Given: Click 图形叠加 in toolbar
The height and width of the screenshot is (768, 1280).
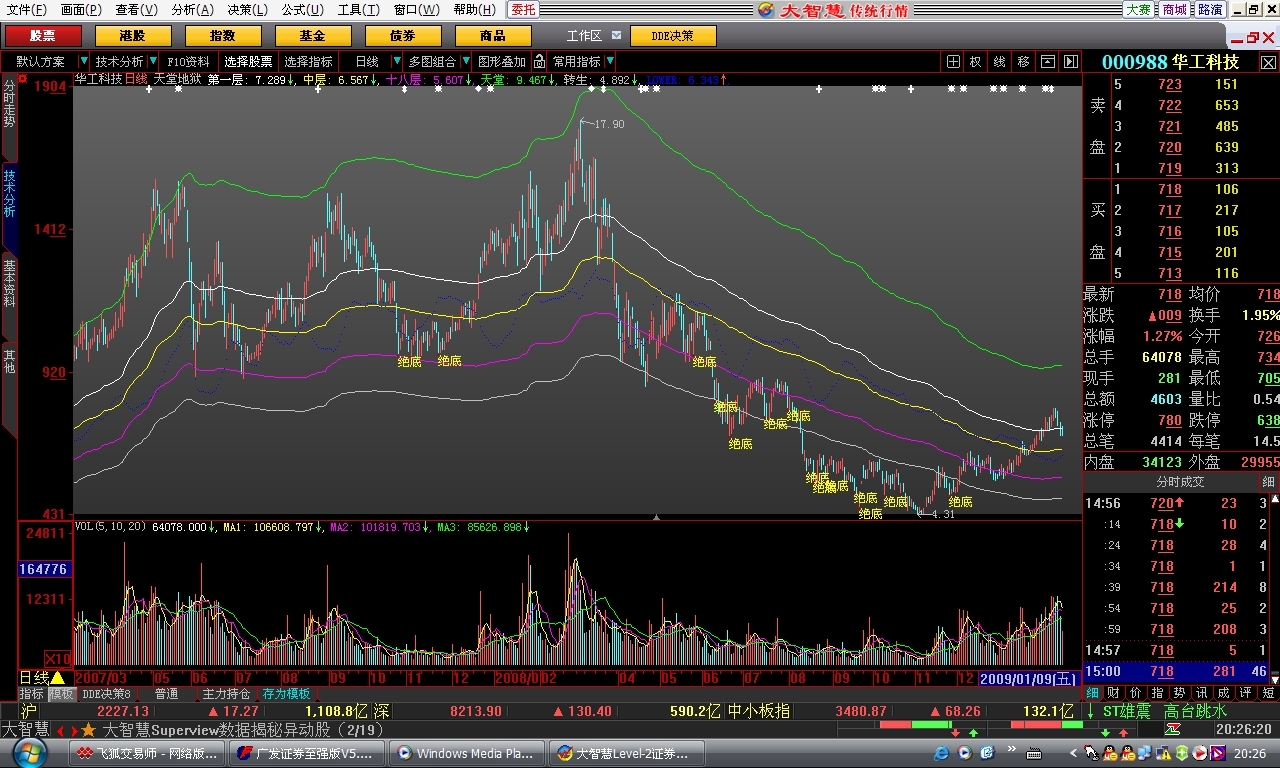Looking at the screenshot, I should [x=501, y=62].
